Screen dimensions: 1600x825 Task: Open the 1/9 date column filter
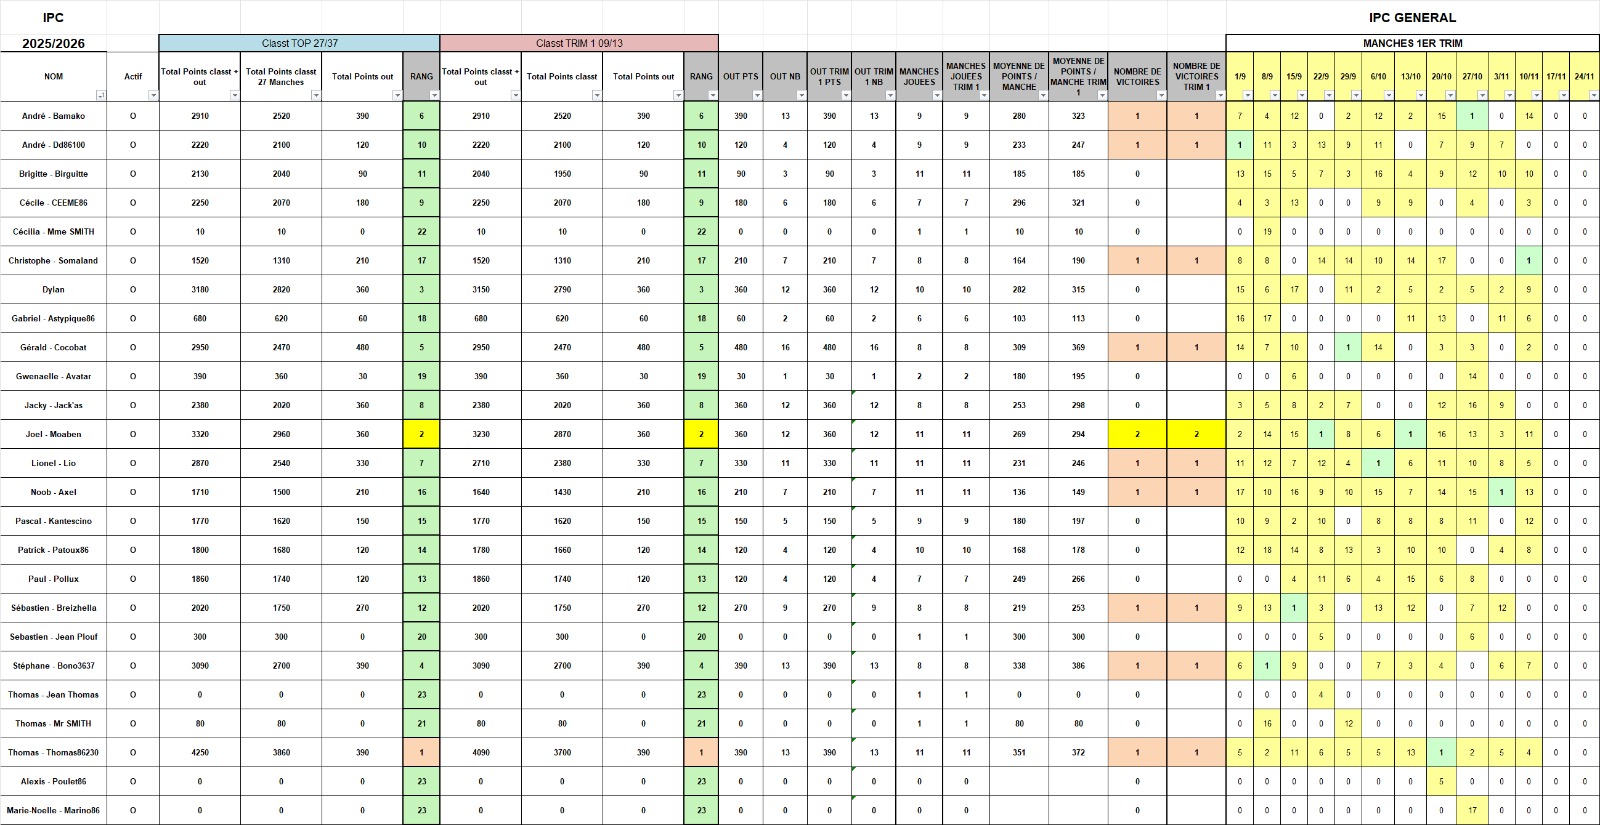coord(1248,95)
